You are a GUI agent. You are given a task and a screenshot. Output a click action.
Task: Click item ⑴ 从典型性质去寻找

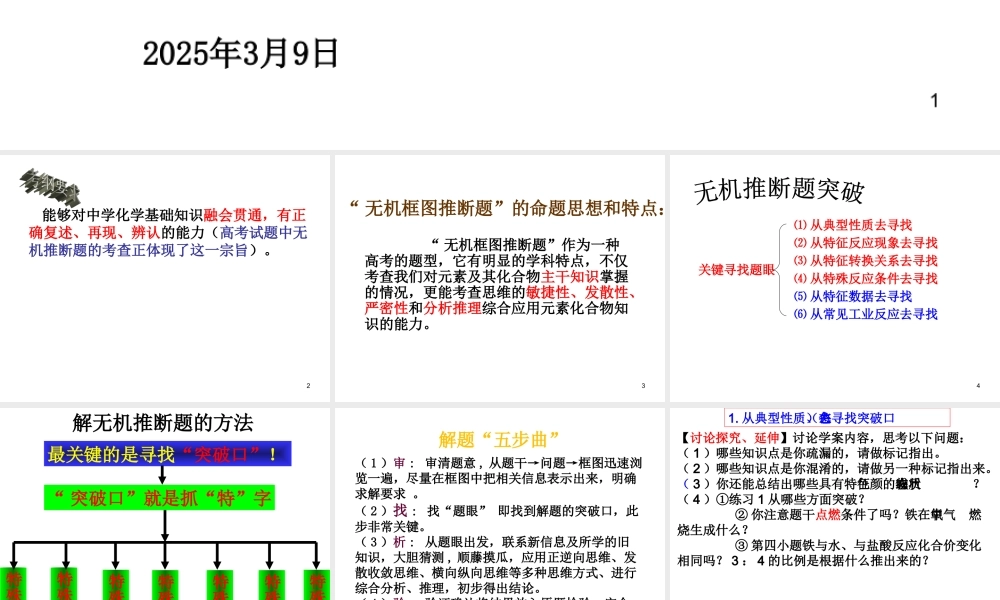pyautogui.click(x=853, y=225)
